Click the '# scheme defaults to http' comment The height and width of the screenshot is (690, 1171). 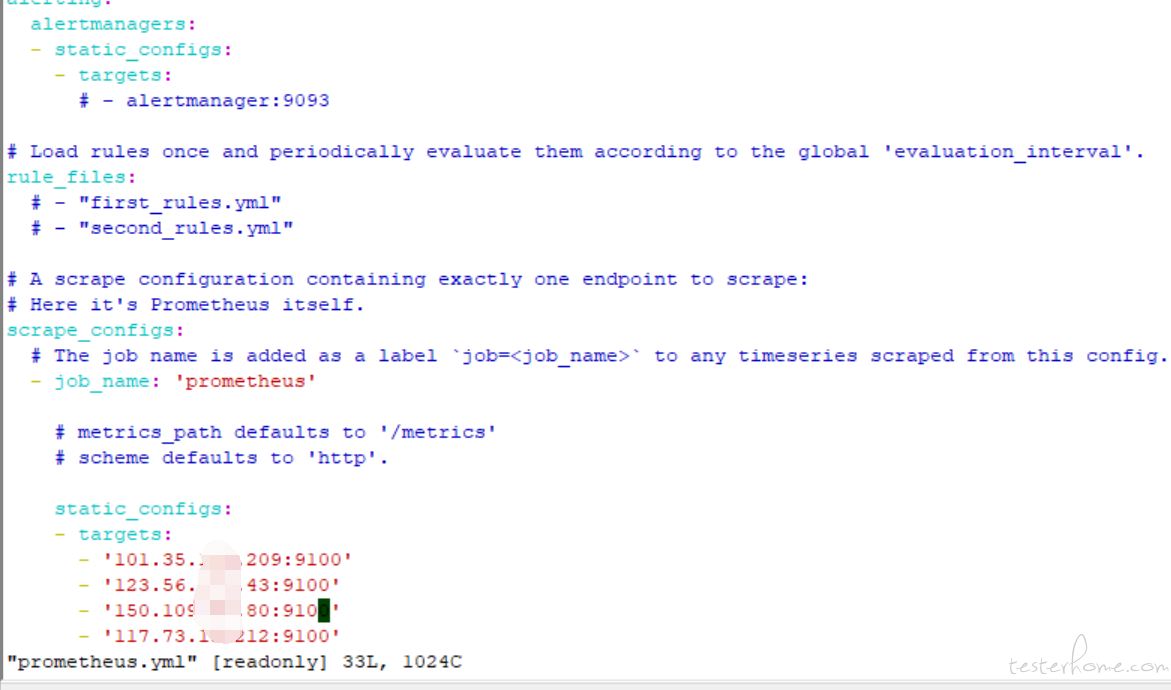(x=222, y=458)
